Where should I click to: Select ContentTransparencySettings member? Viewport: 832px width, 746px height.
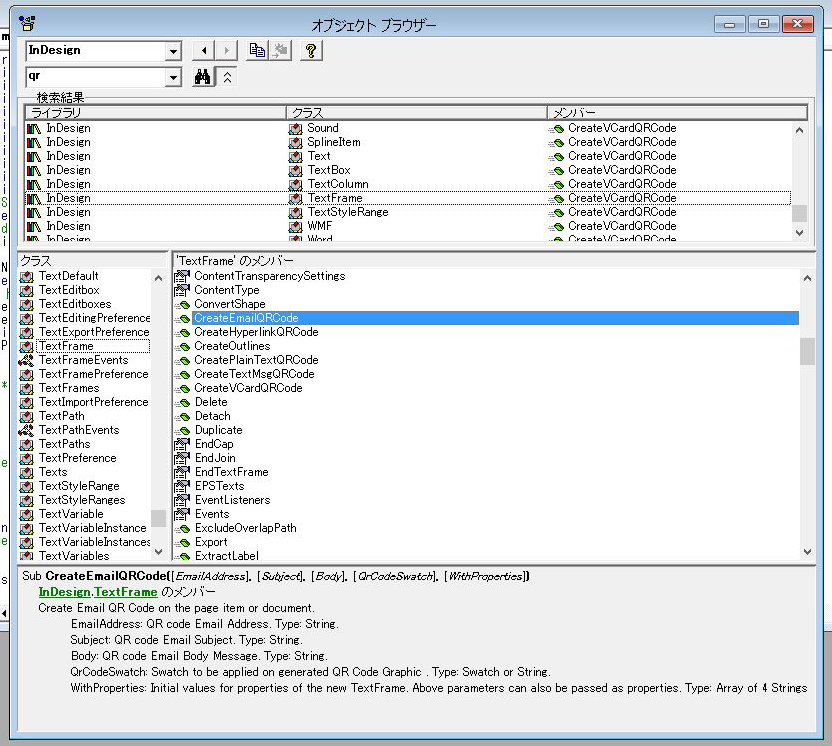pos(270,276)
